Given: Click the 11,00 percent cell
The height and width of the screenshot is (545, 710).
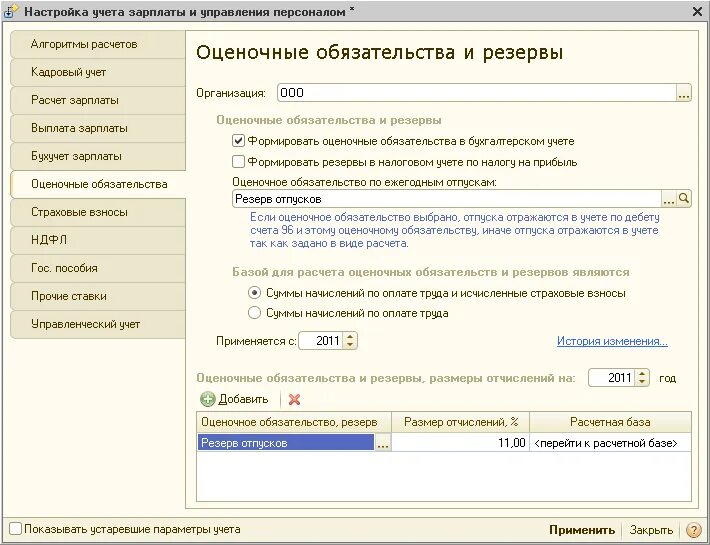Looking at the screenshot, I should point(460,443).
